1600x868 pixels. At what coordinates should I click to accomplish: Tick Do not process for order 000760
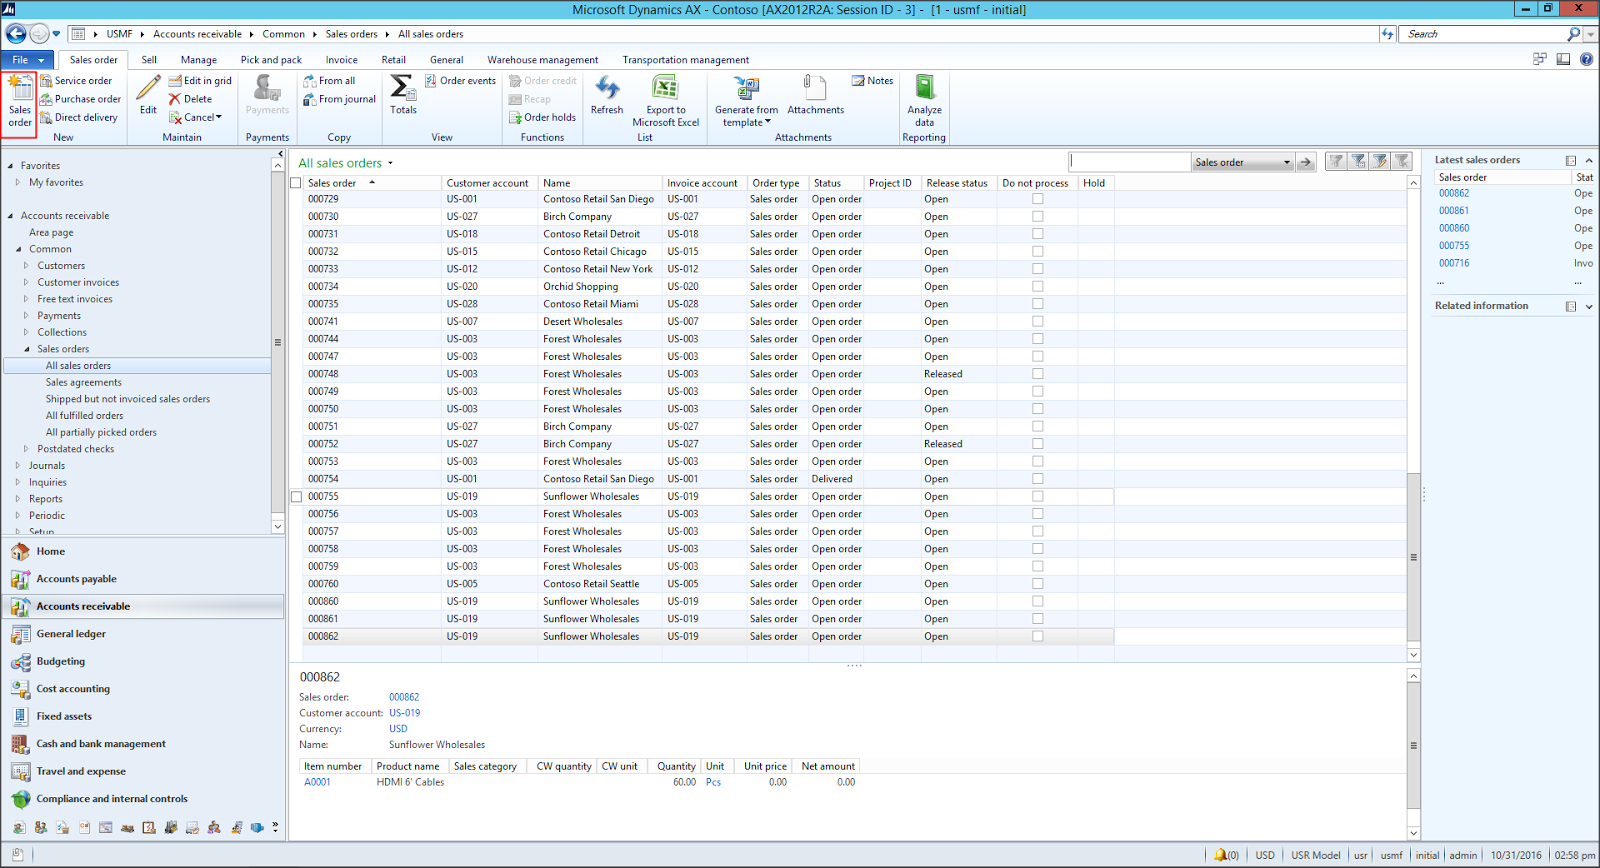(x=1037, y=584)
